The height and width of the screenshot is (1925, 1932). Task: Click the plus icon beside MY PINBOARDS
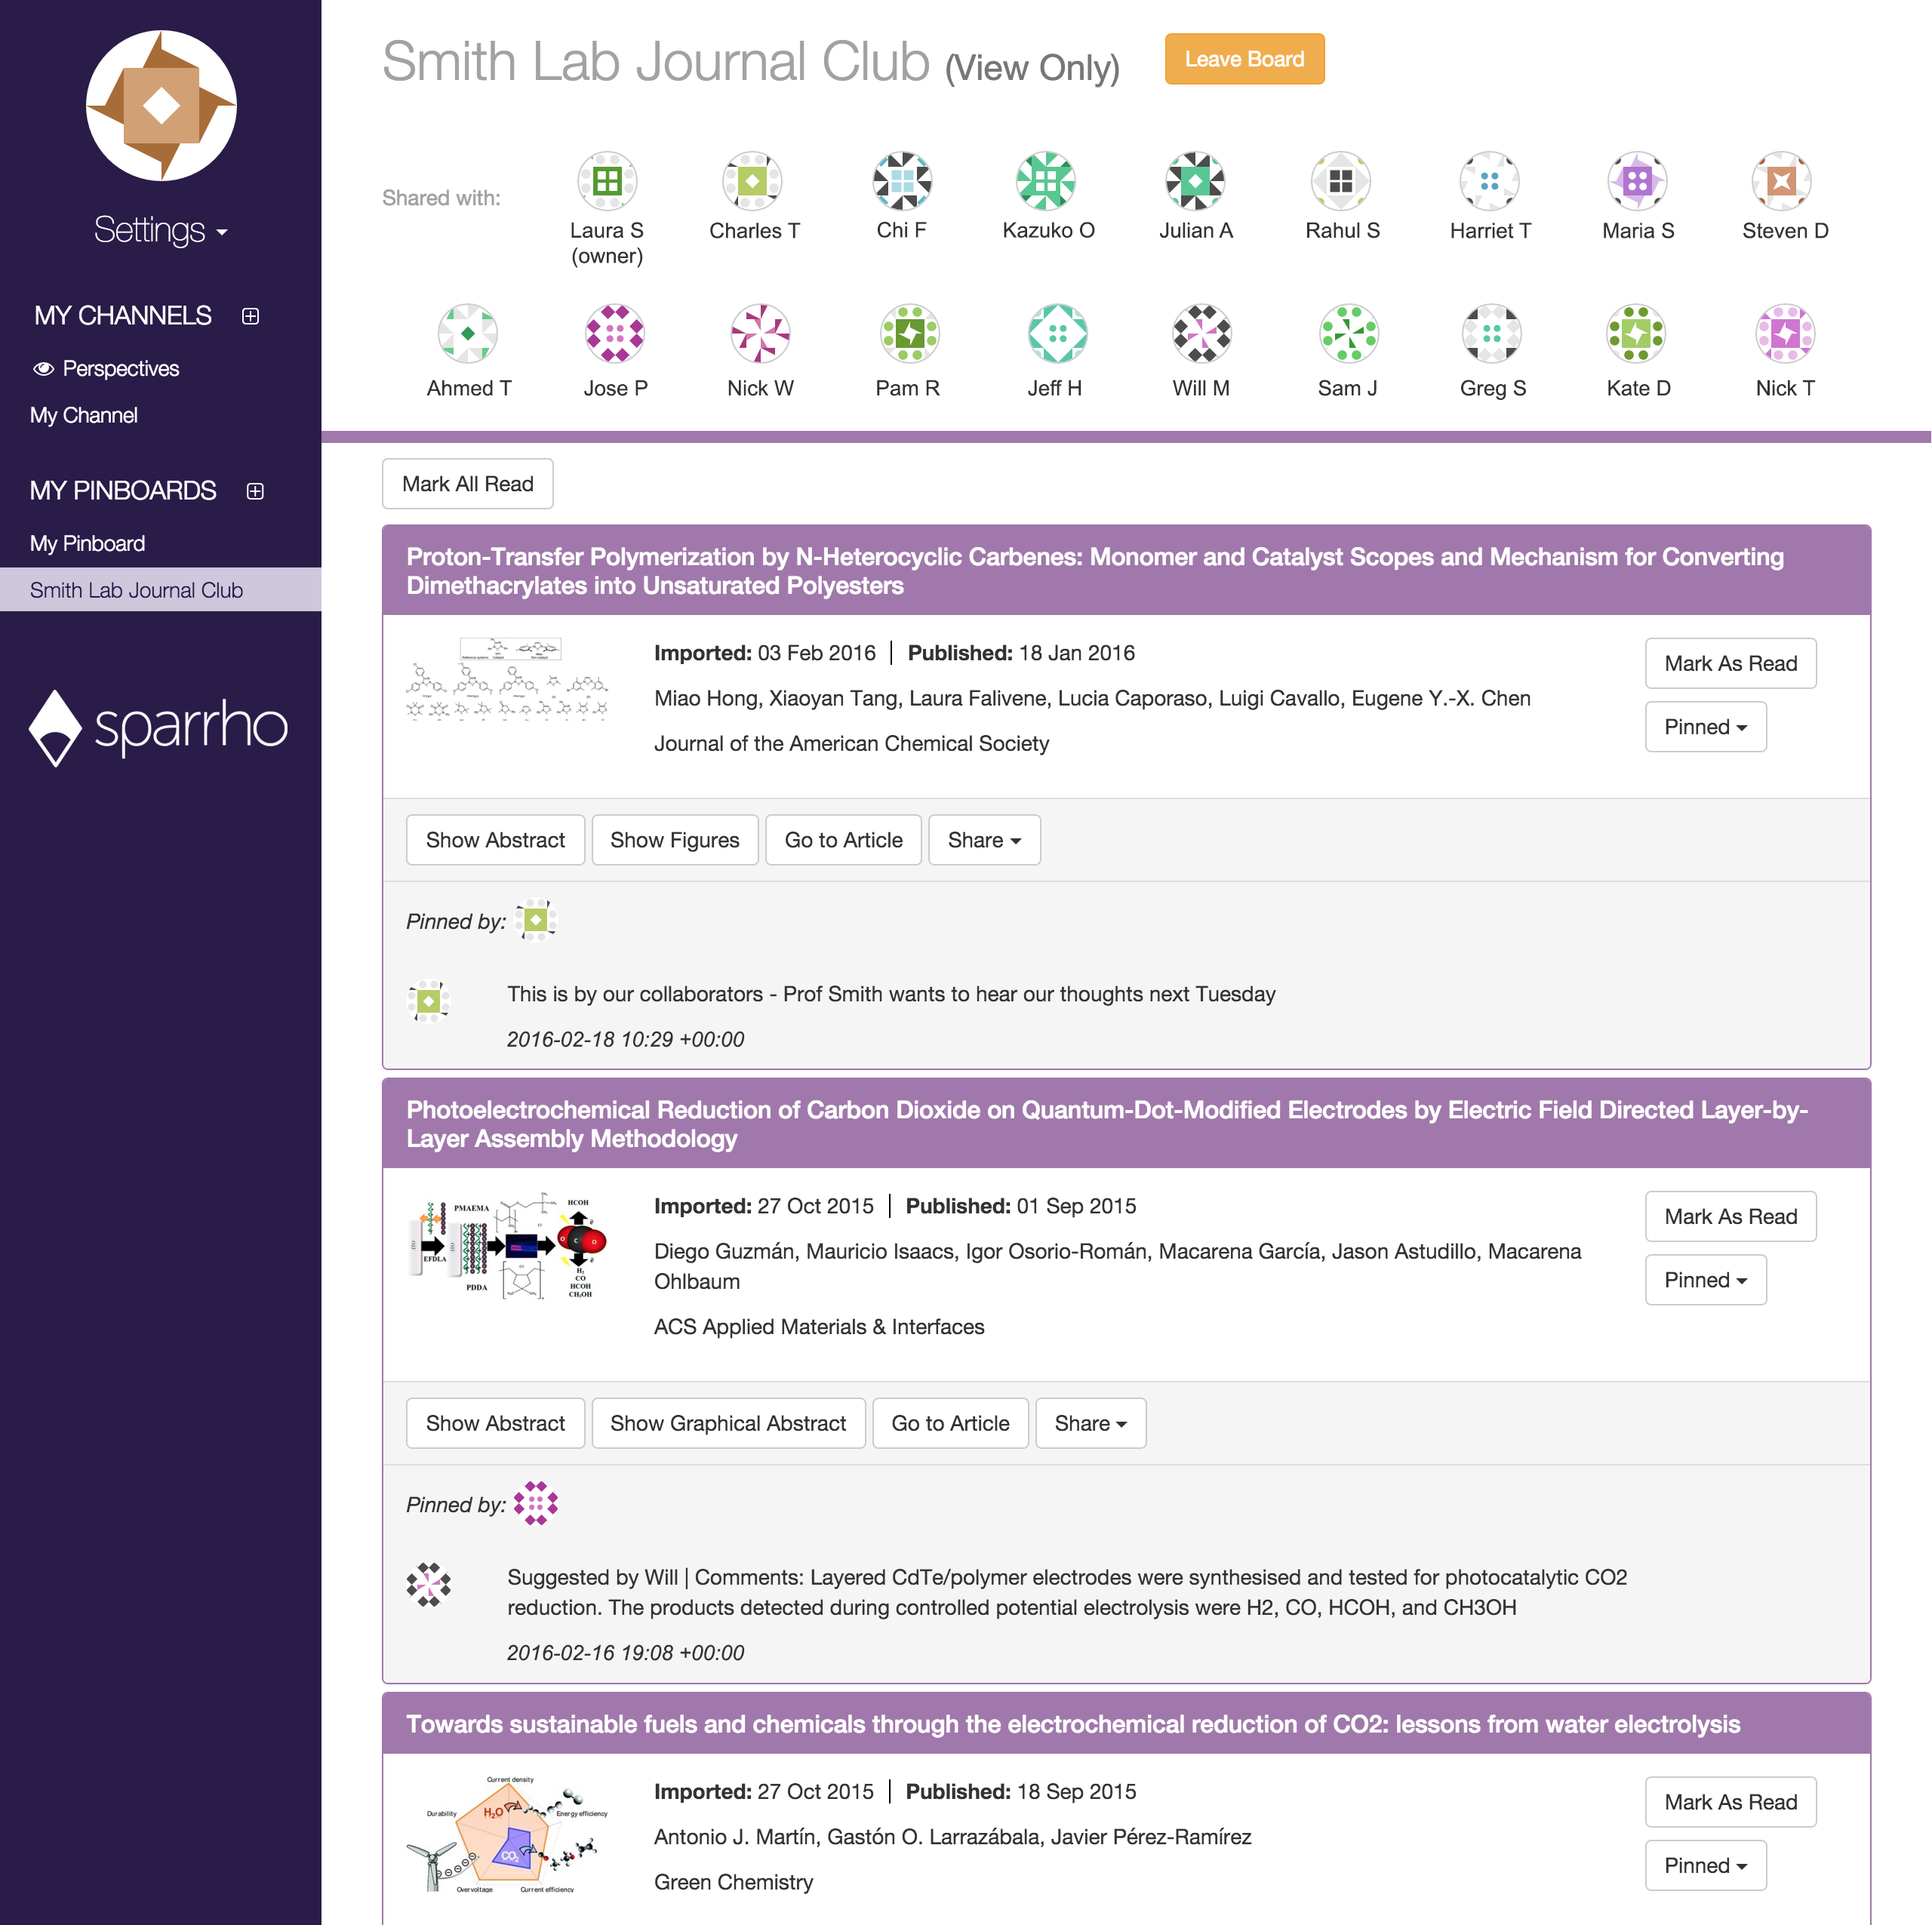(255, 491)
